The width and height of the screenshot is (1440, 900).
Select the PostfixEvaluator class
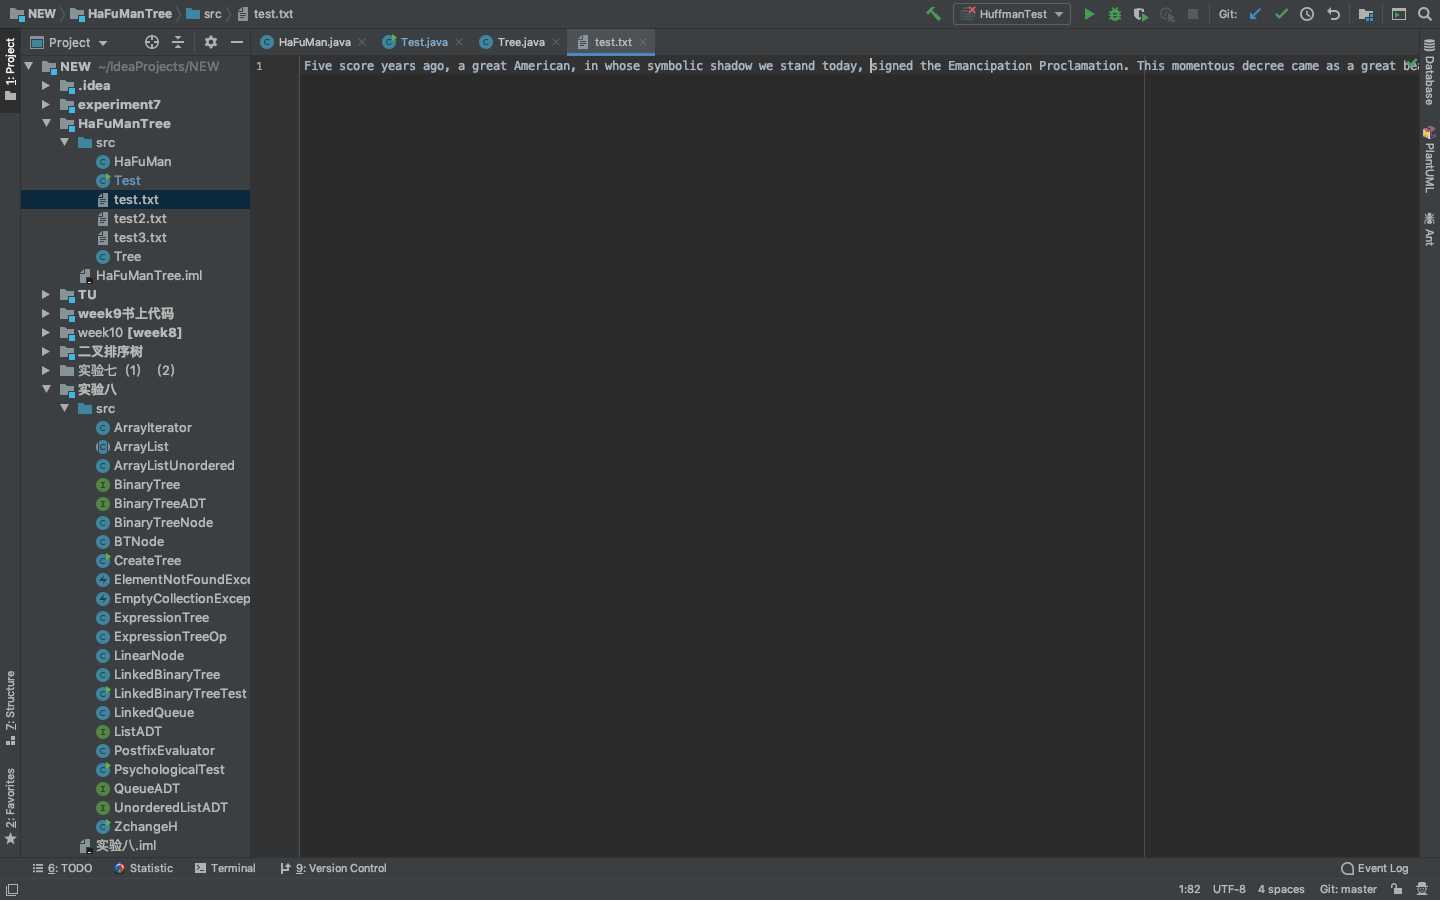point(164,751)
